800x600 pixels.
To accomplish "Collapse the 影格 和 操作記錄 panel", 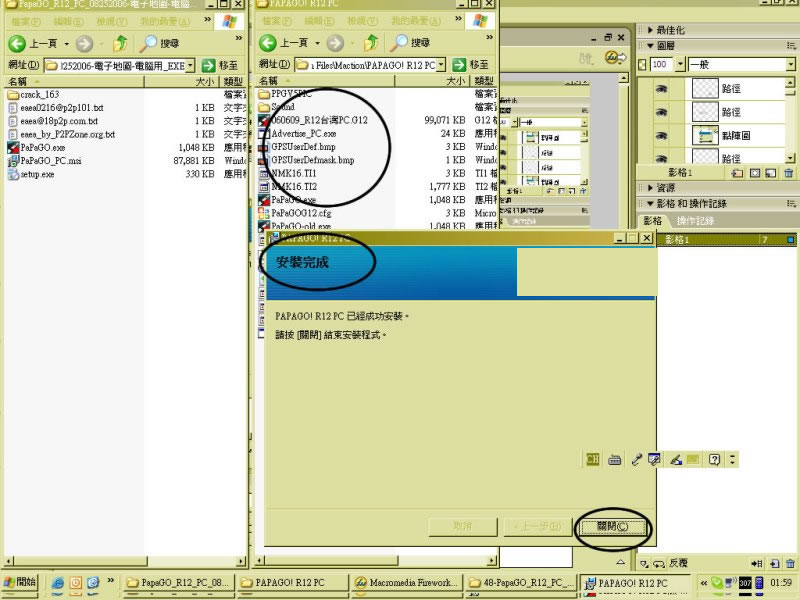I will click(651, 204).
